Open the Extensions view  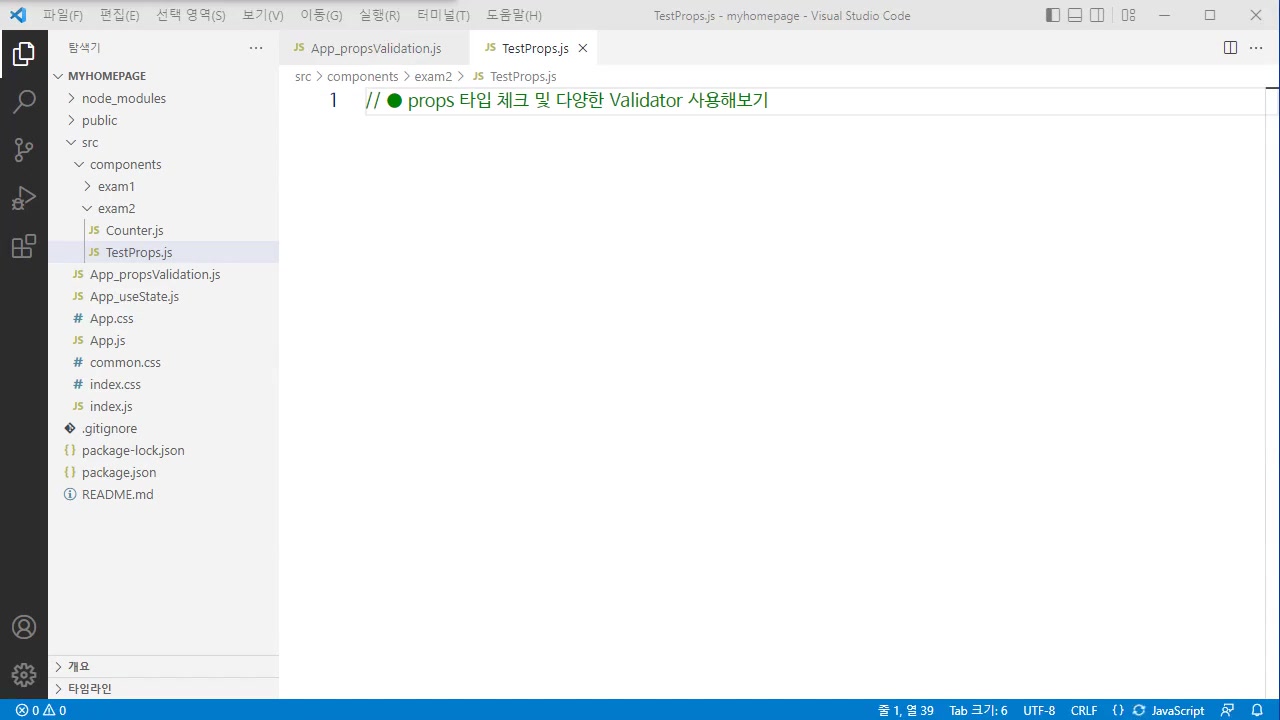tap(24, 246)
